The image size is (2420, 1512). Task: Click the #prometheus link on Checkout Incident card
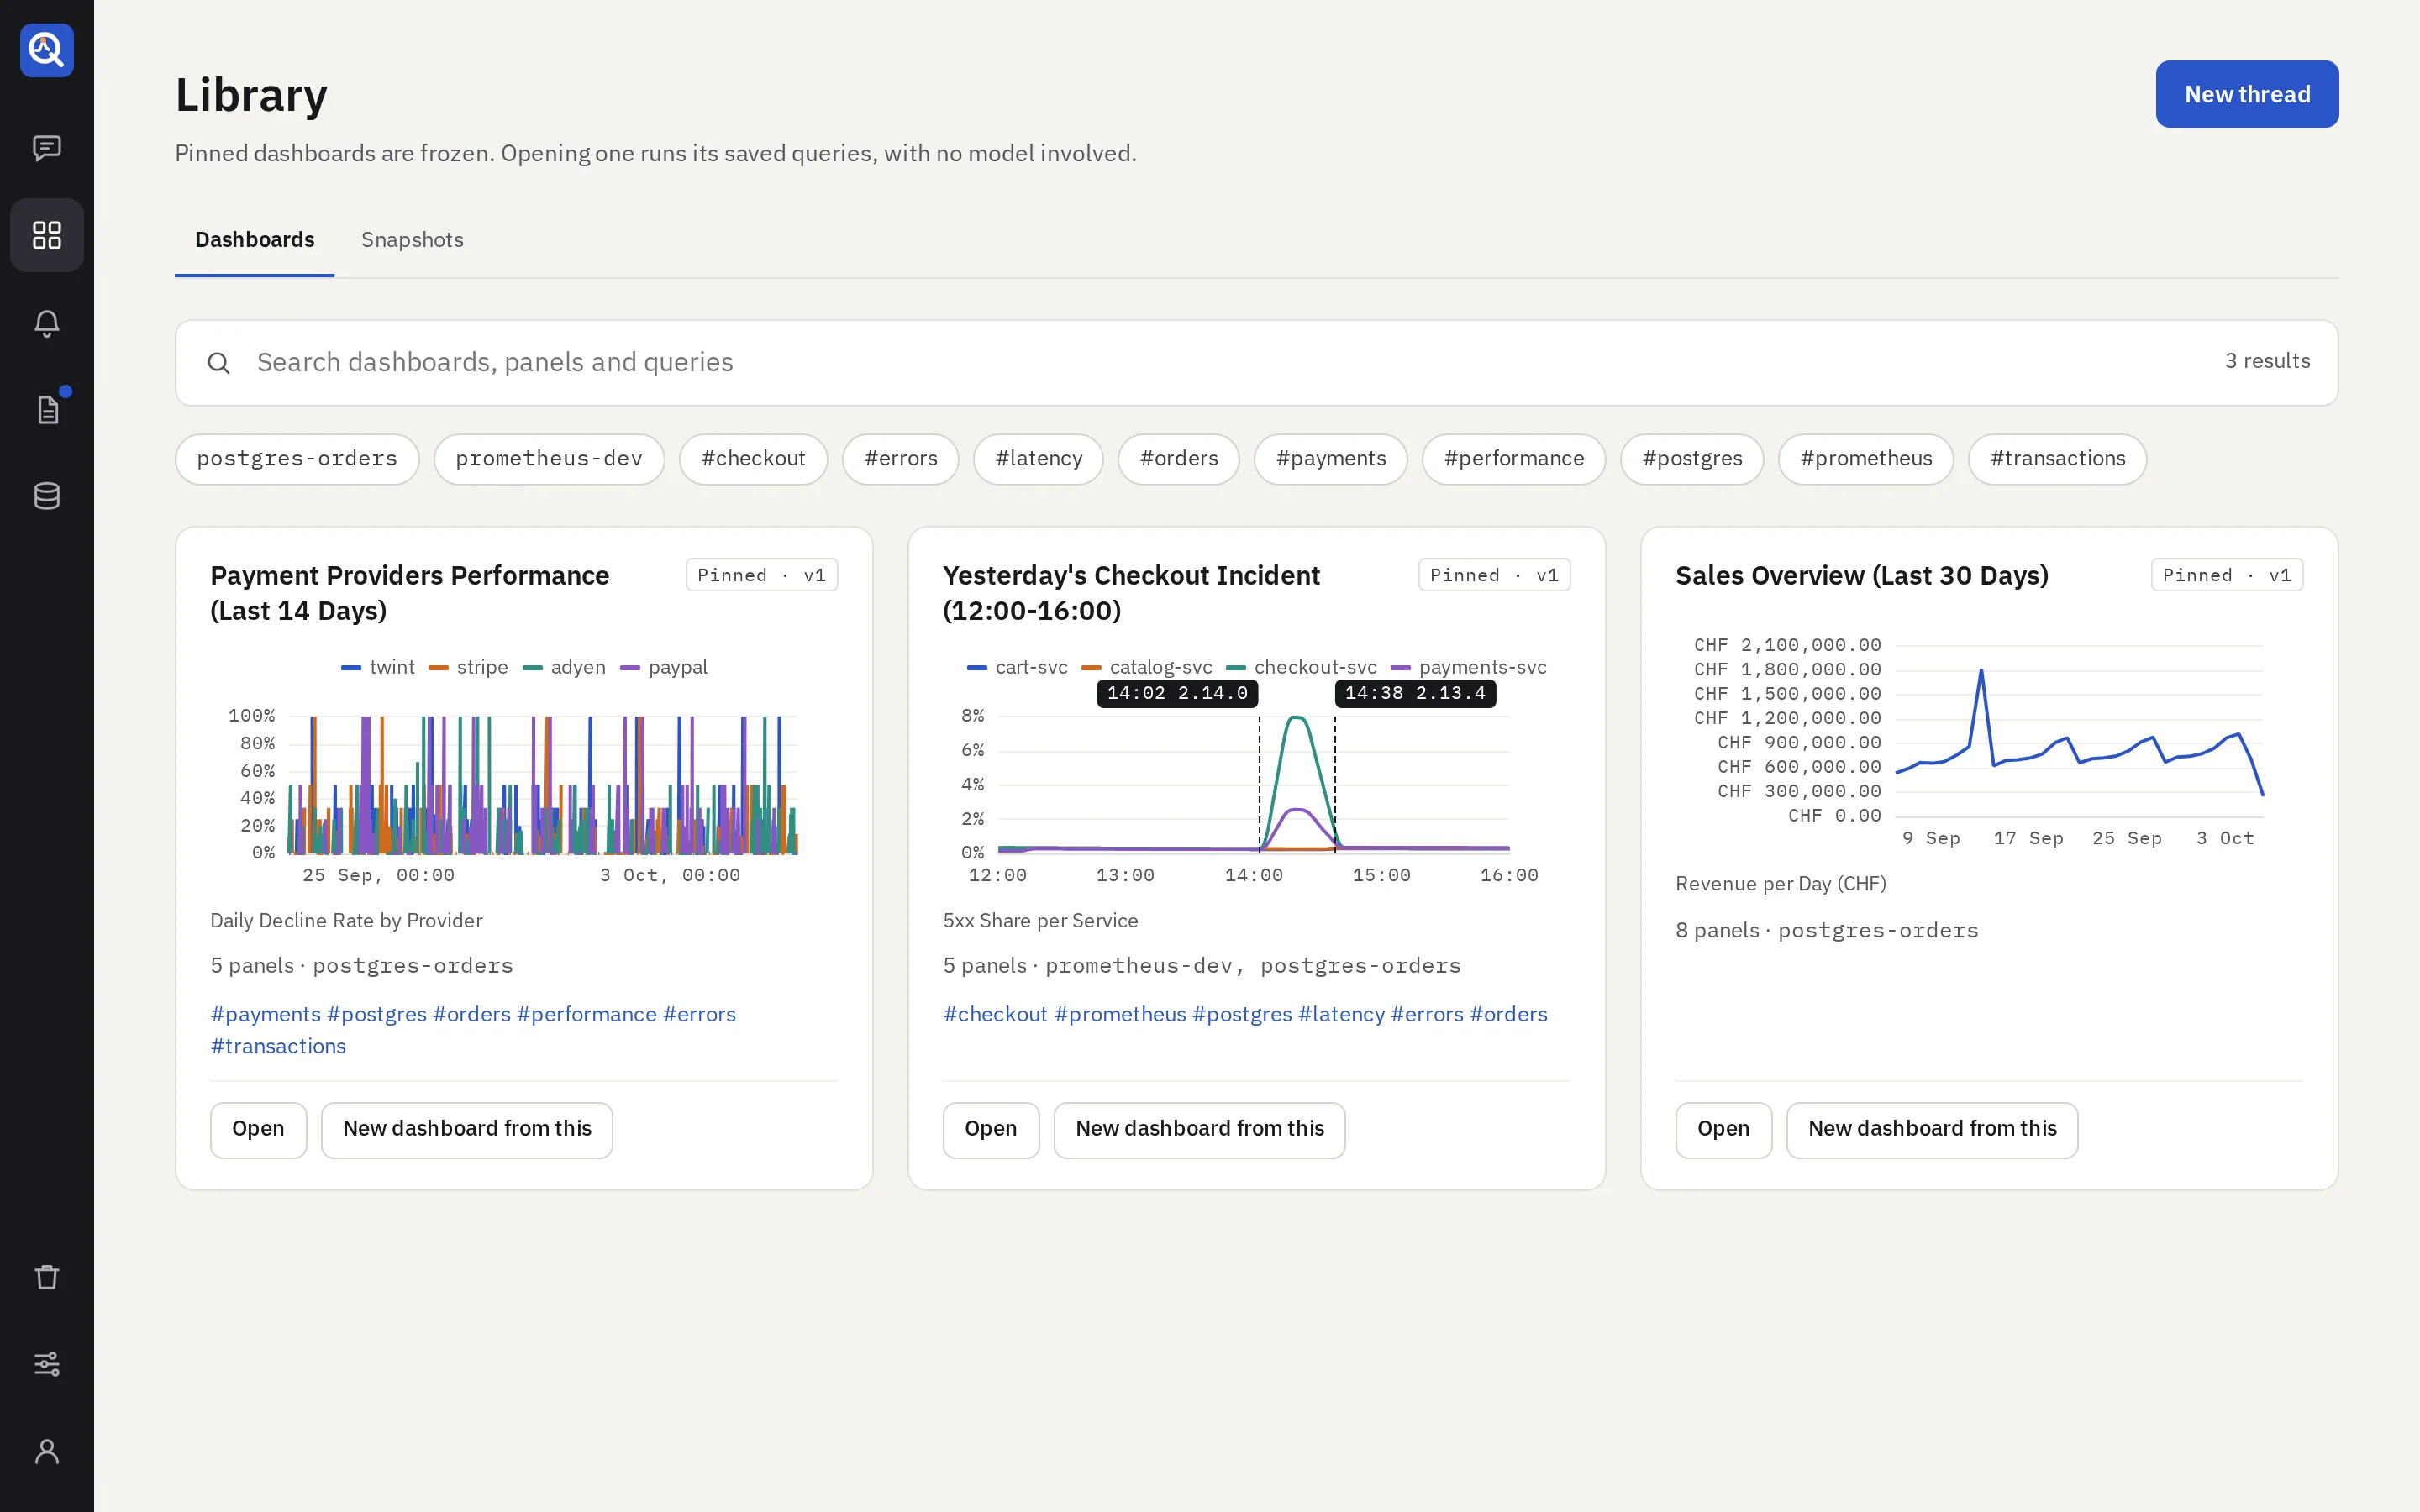coord(1120,1014)
